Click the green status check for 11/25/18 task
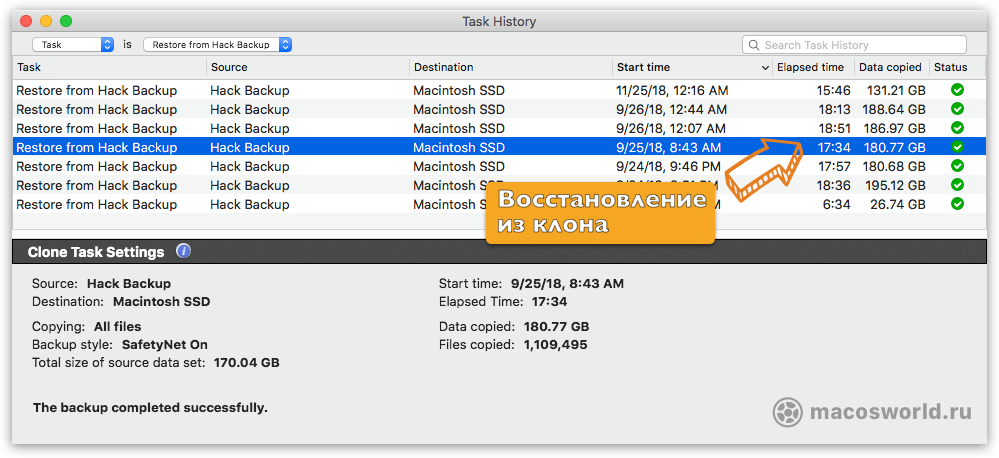 [x=957, y=90]
